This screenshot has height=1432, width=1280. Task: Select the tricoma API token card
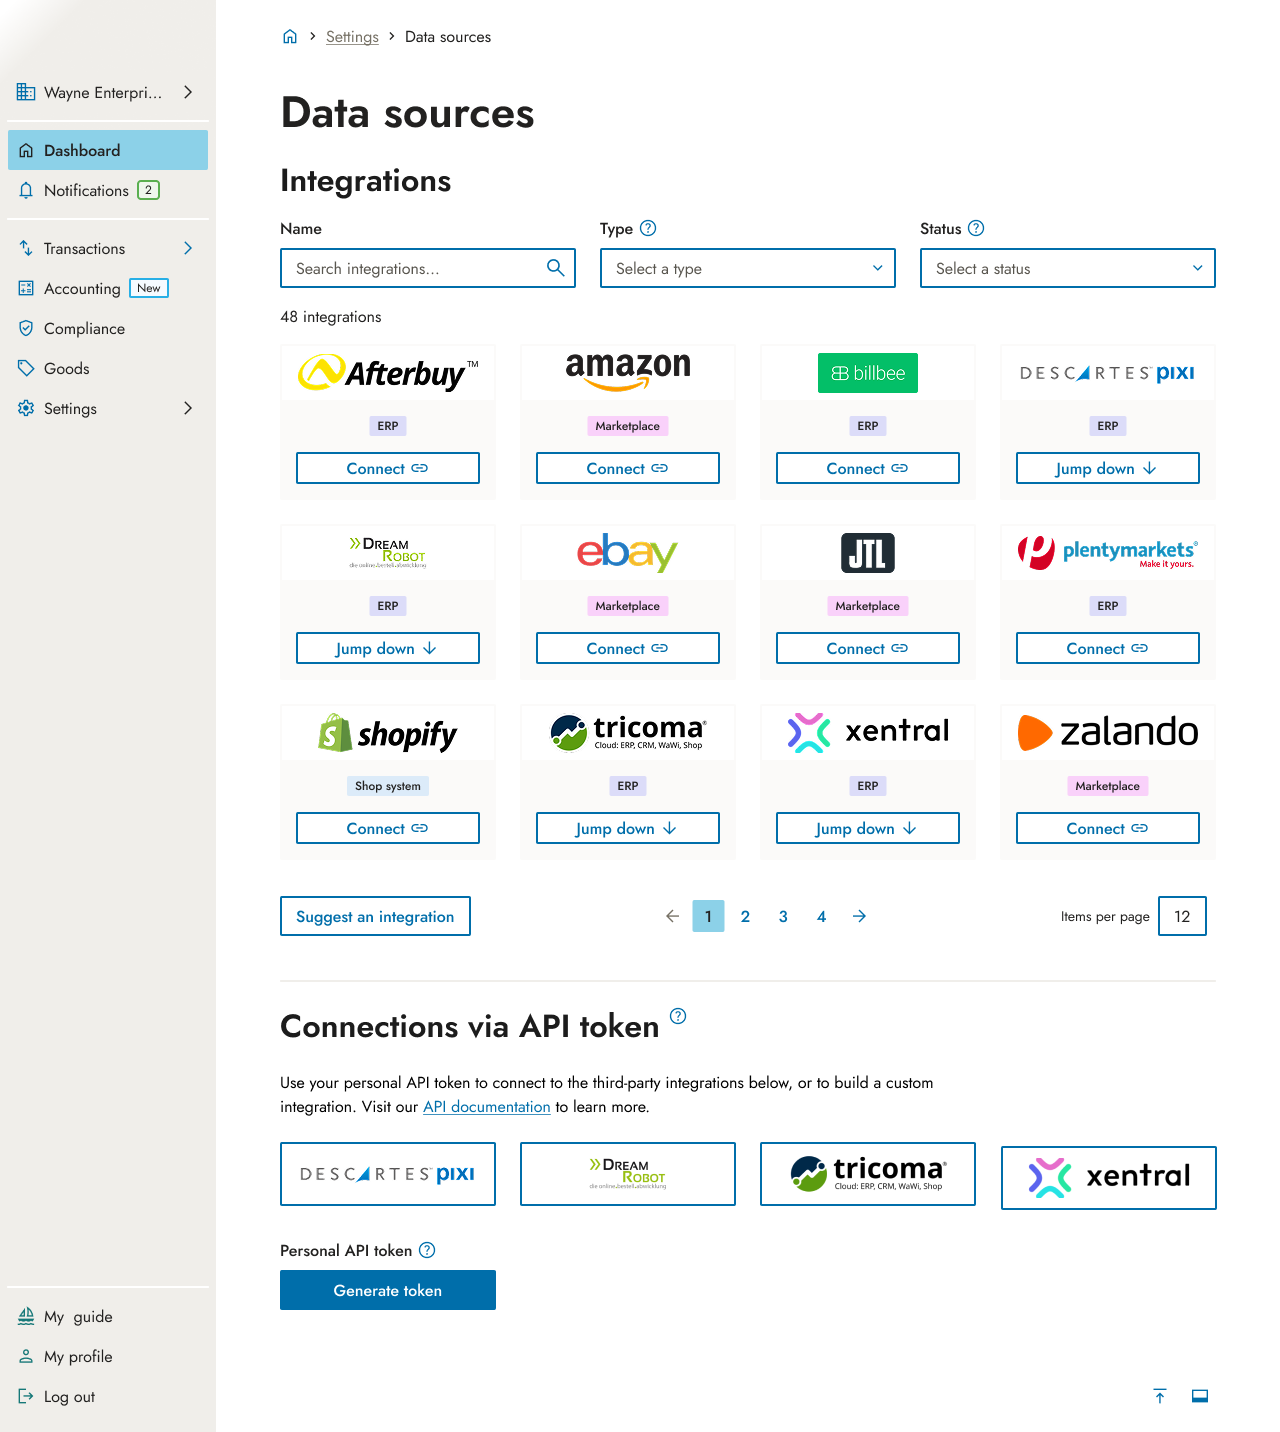tap(868, 1174)
